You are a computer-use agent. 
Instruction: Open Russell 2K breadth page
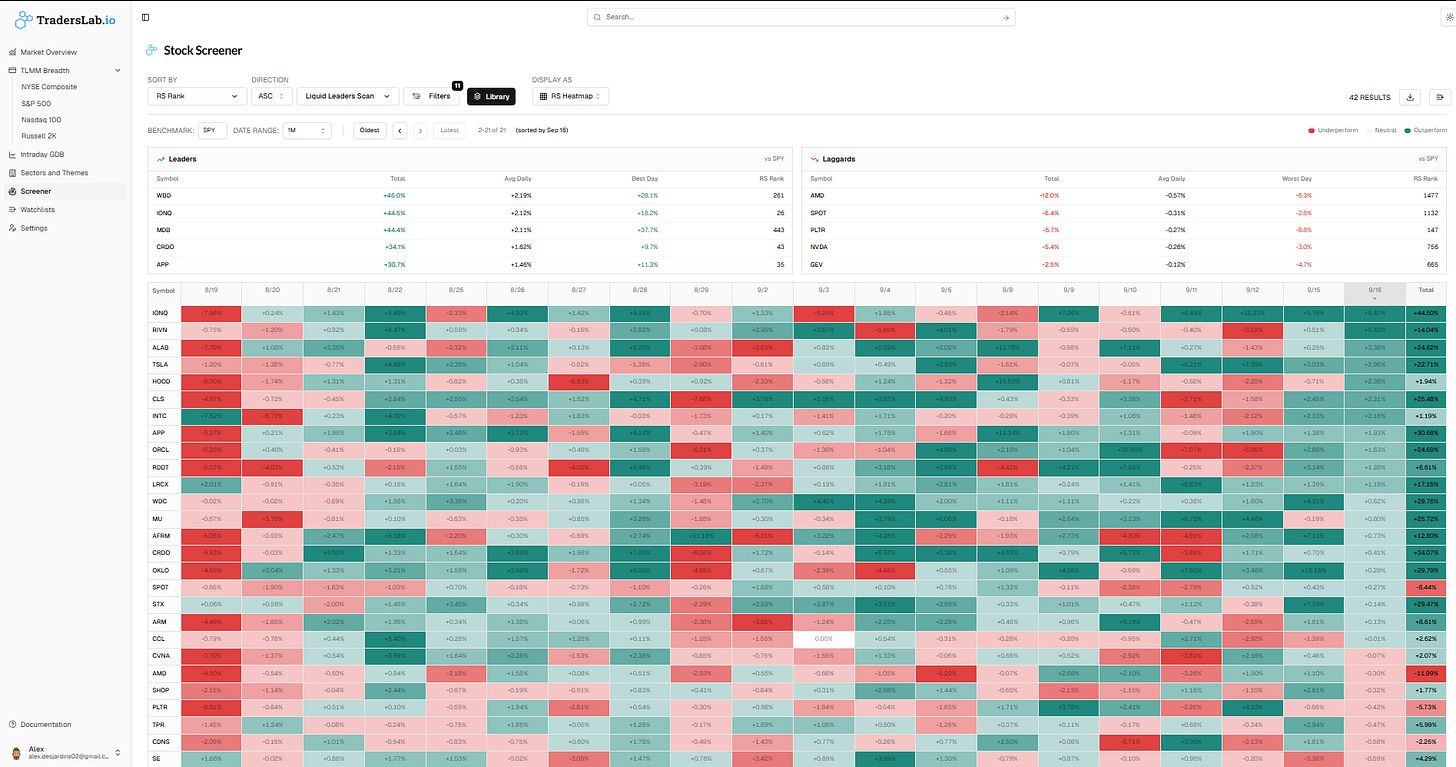tap(39, 135)
